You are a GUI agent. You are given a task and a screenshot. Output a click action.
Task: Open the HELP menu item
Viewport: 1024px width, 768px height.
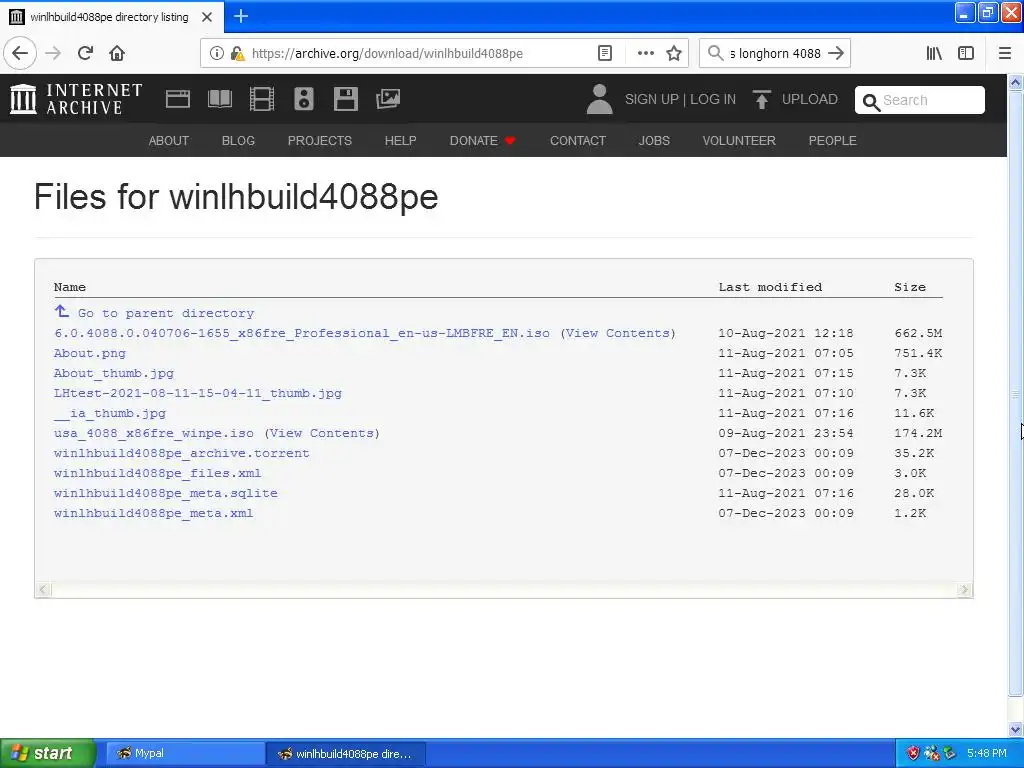coord(400,140)
